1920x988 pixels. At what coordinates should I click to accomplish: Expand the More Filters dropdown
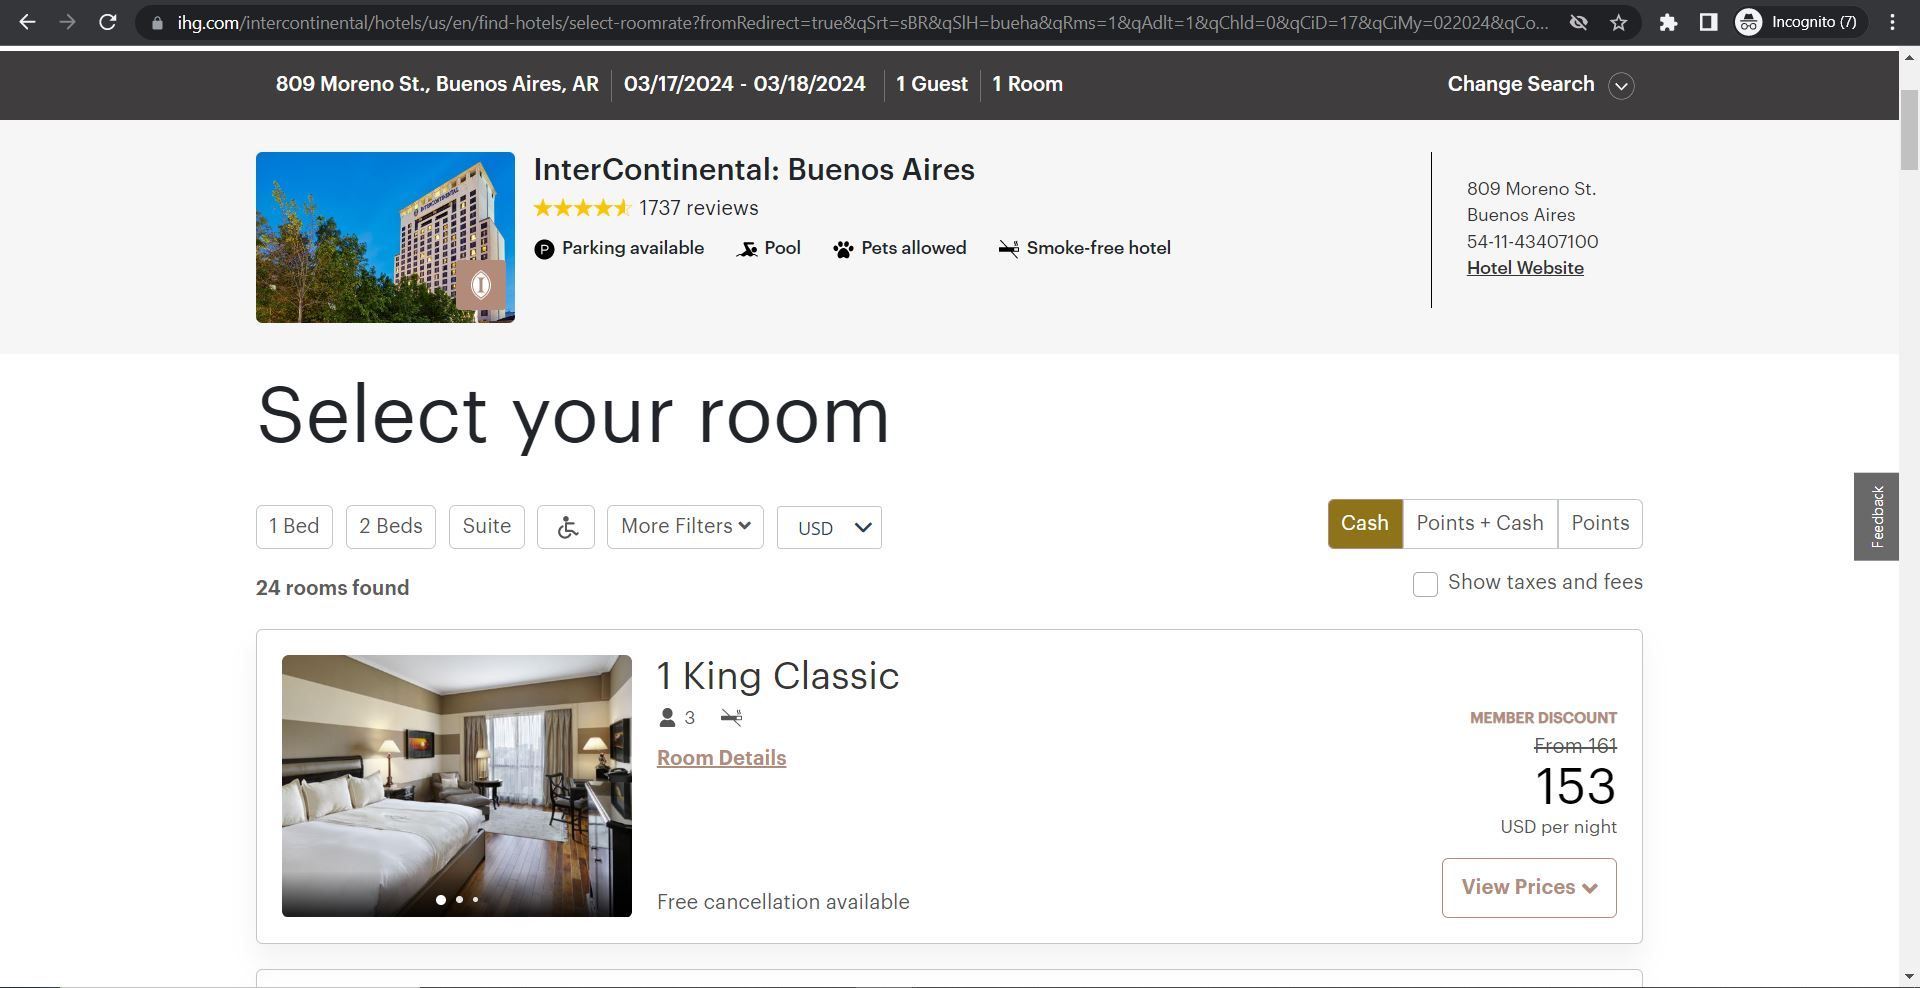pyautogui.click(x=685, y=527)
